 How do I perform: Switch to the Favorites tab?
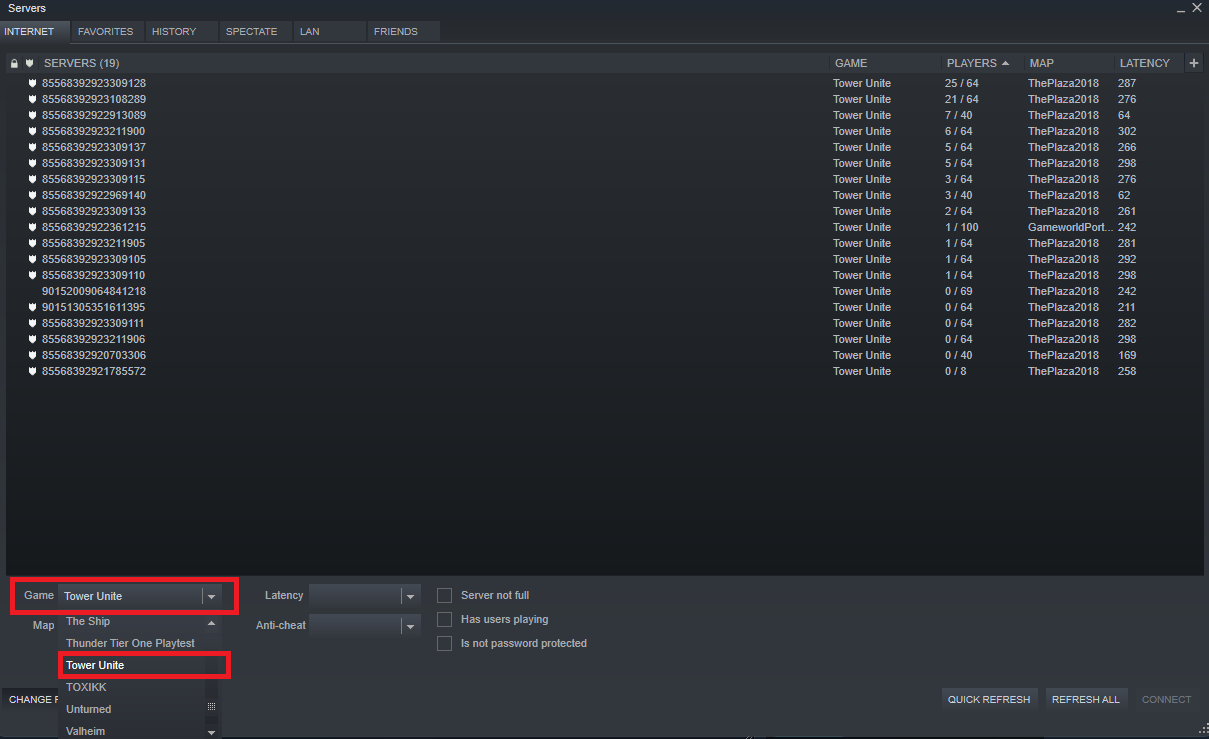pos(106,31)
